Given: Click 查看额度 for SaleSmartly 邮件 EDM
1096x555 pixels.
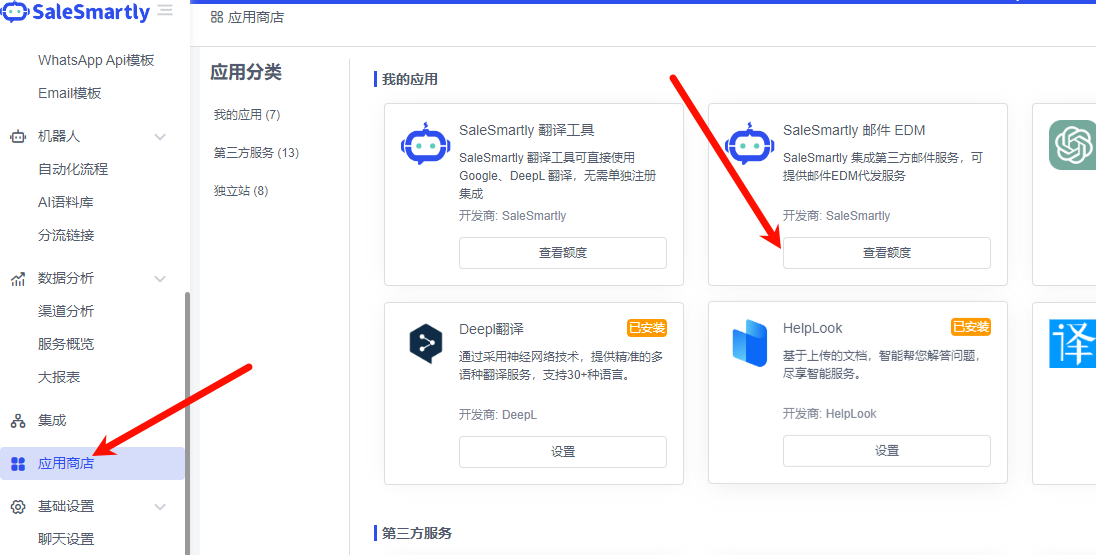Looking at the screenshot, I should [x=886, y=253].
